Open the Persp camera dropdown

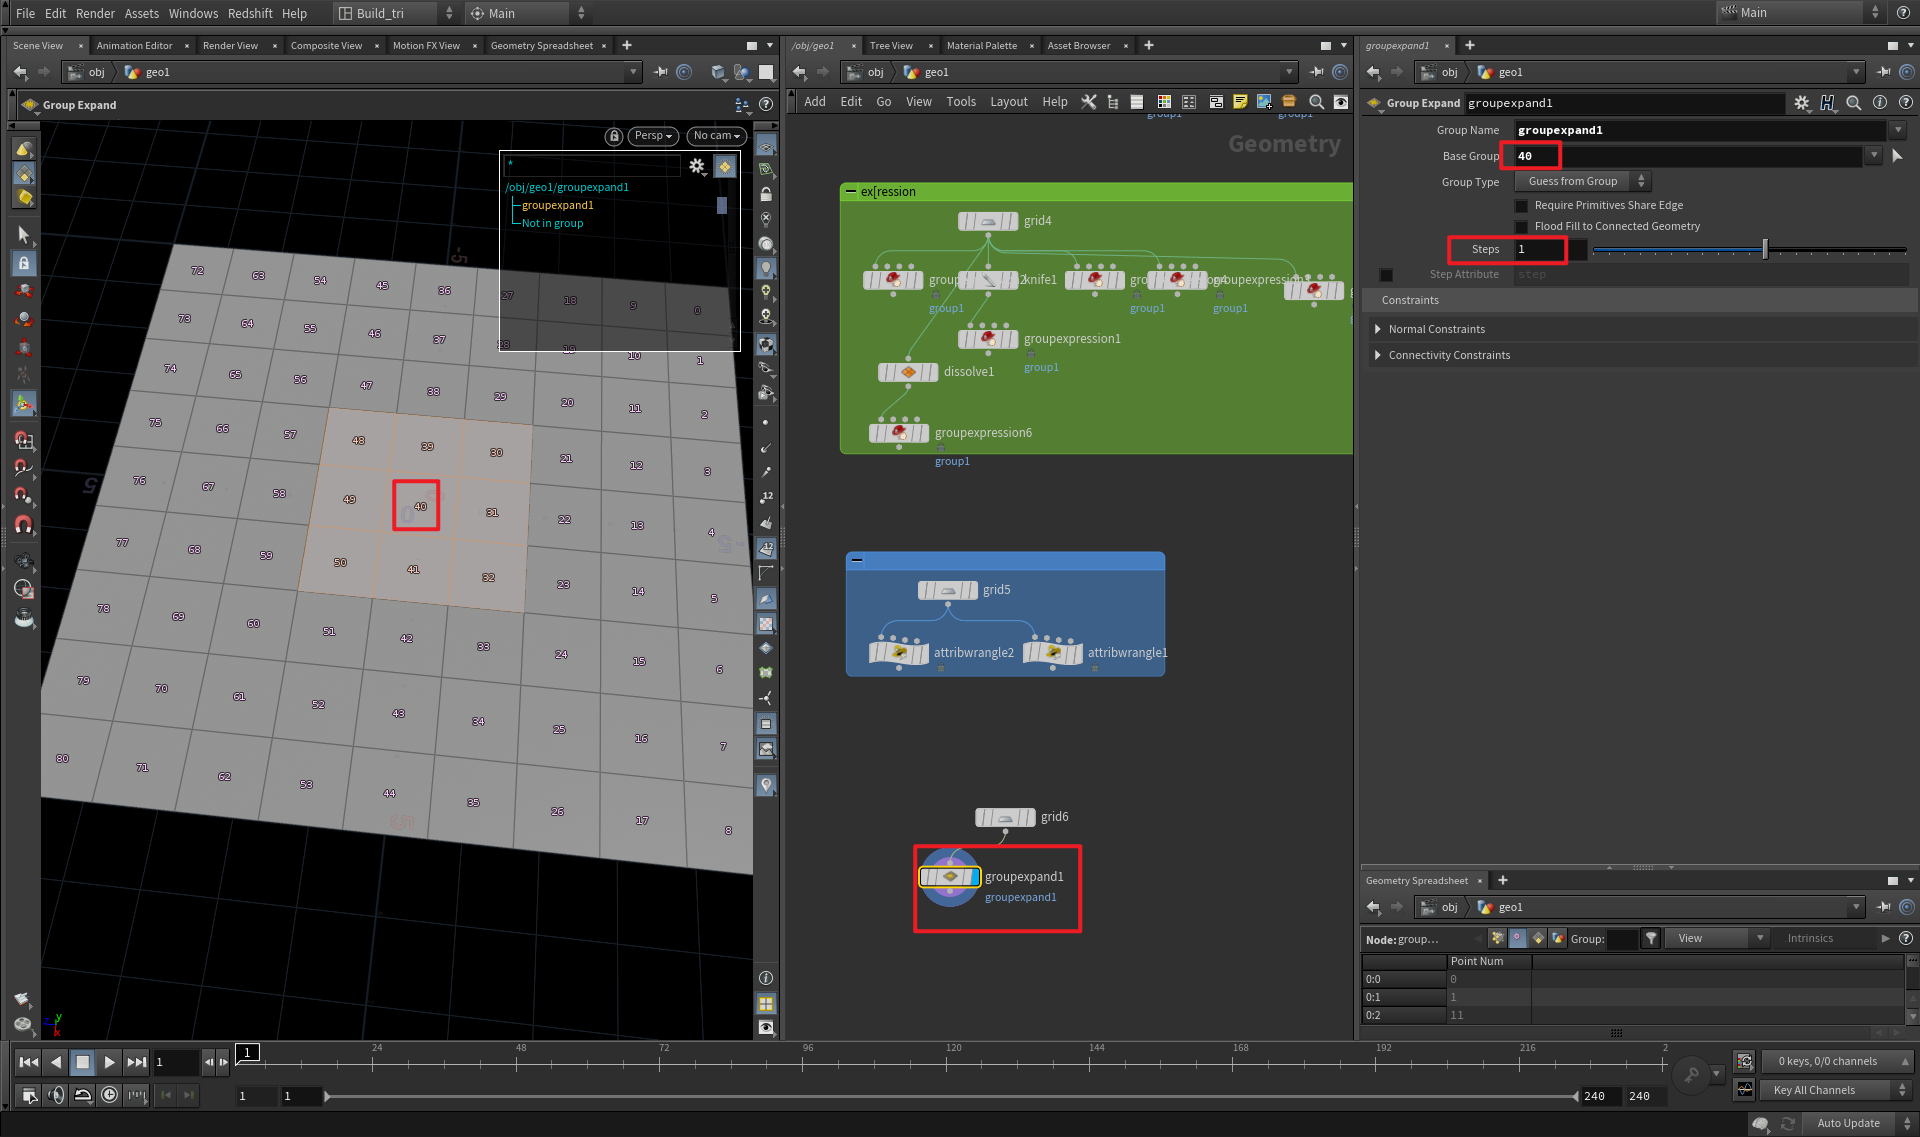point(652,136)
